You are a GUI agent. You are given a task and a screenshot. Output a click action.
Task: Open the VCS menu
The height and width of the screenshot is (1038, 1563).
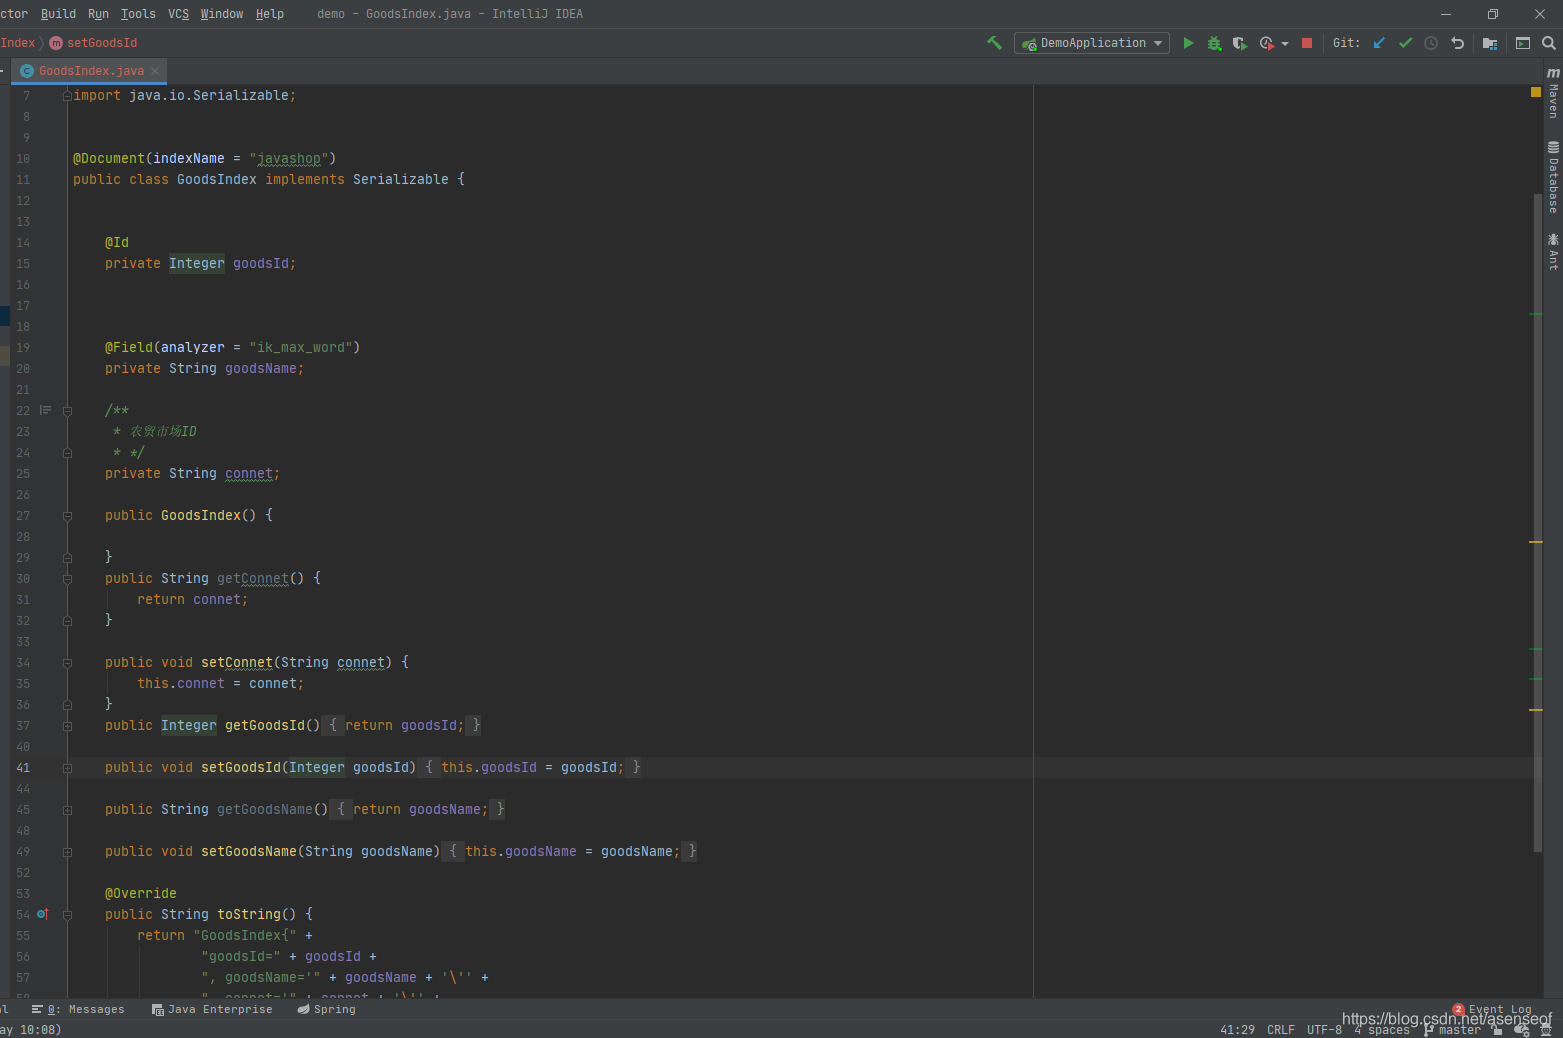point(178,14)
